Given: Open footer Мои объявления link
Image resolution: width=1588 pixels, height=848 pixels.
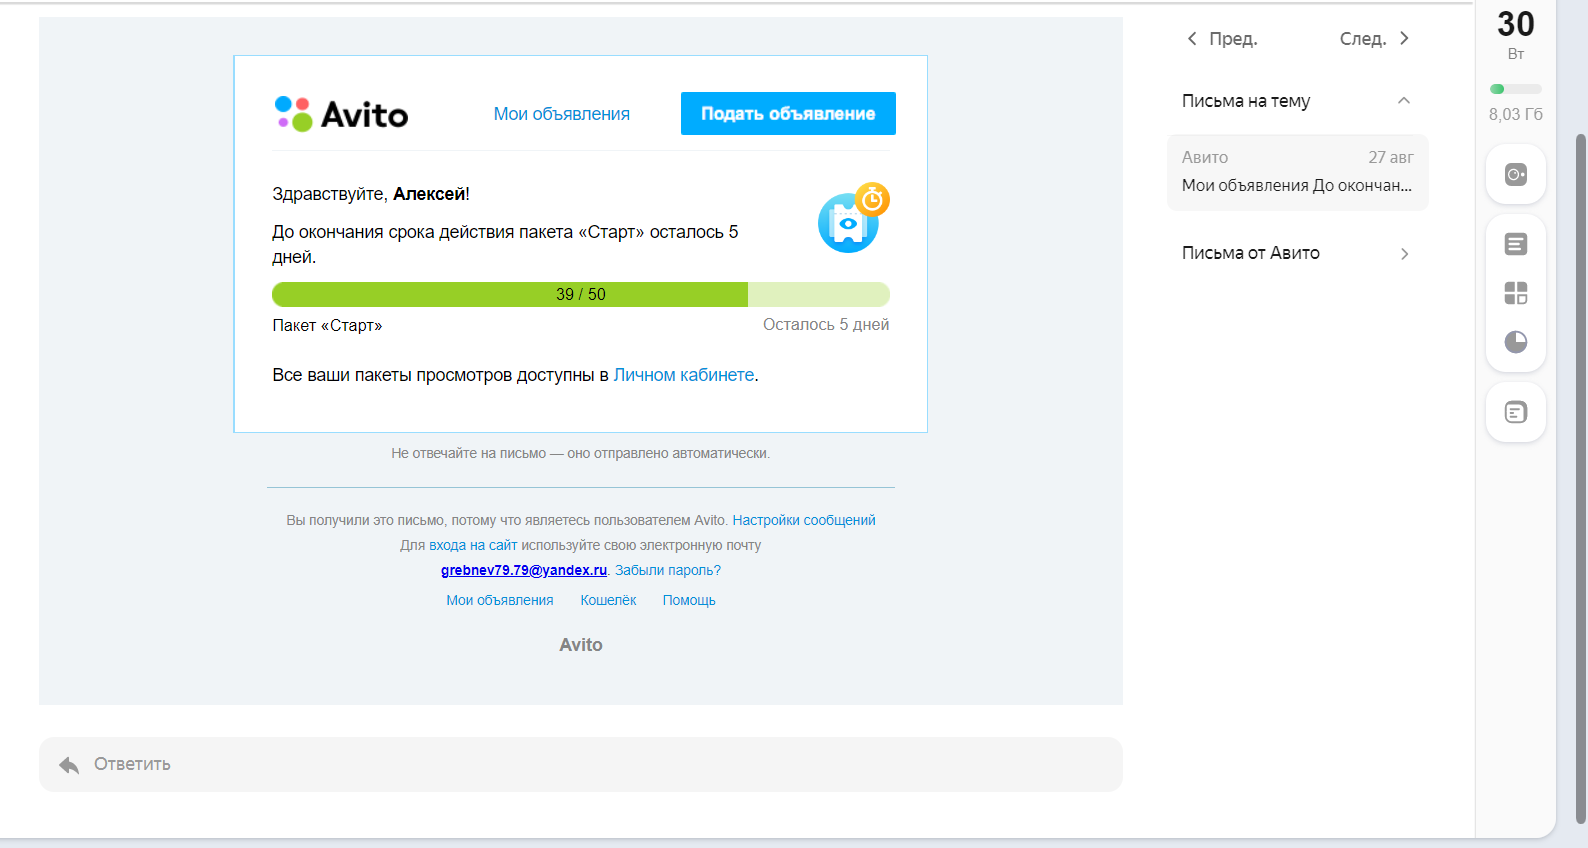Looking at the screenshot, I should click(500, 600).
